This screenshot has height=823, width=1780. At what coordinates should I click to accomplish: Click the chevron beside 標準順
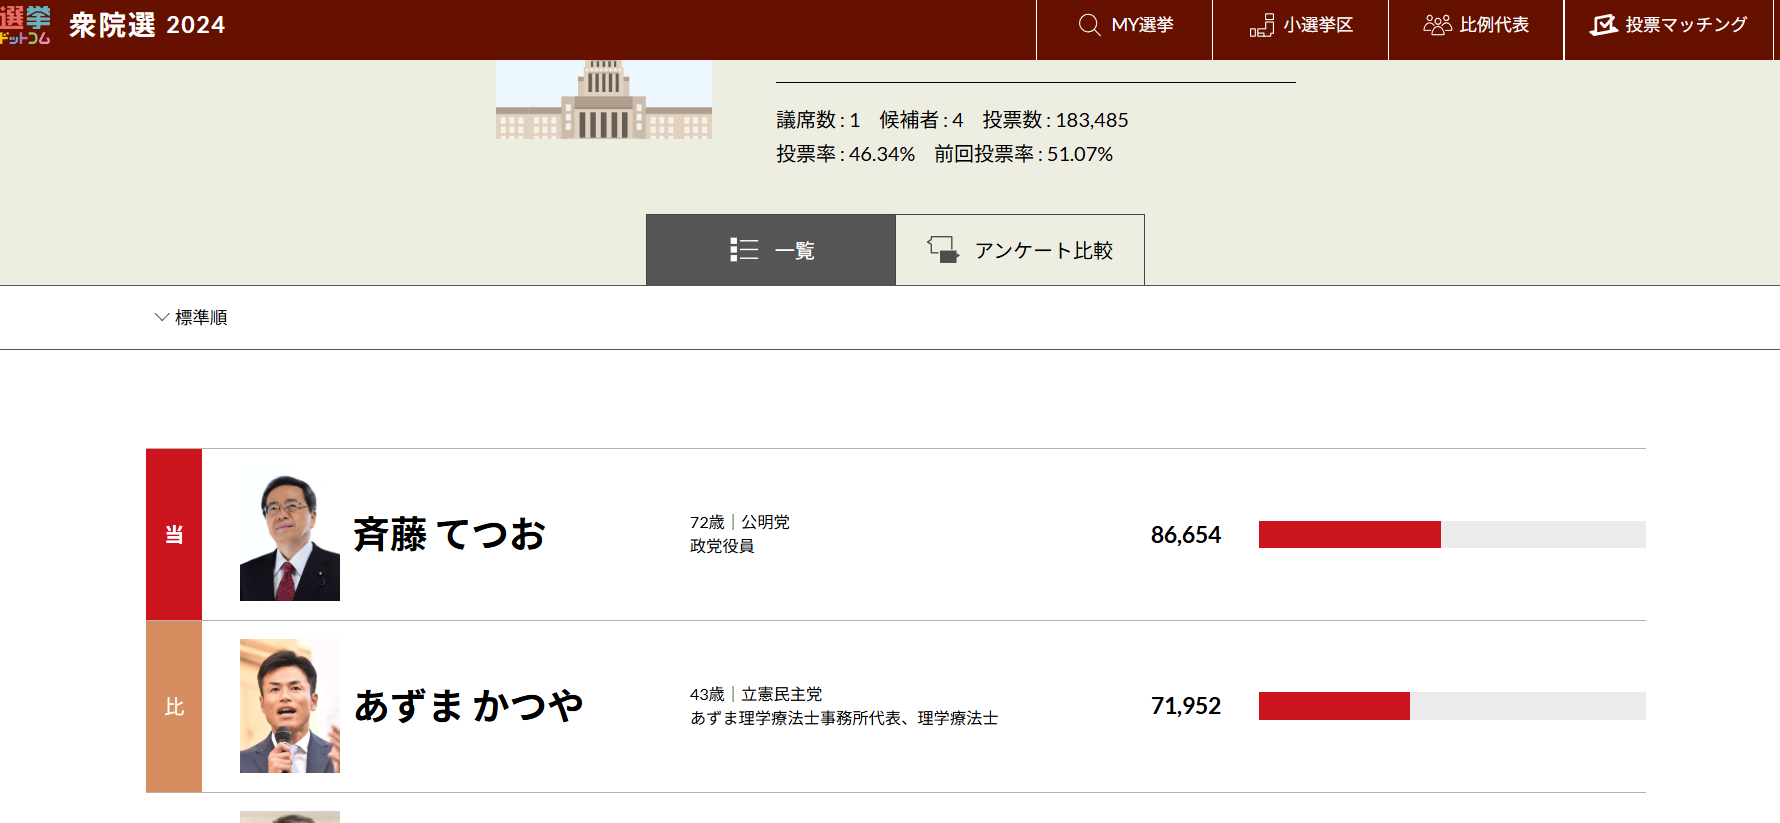(x=161, y=318)
